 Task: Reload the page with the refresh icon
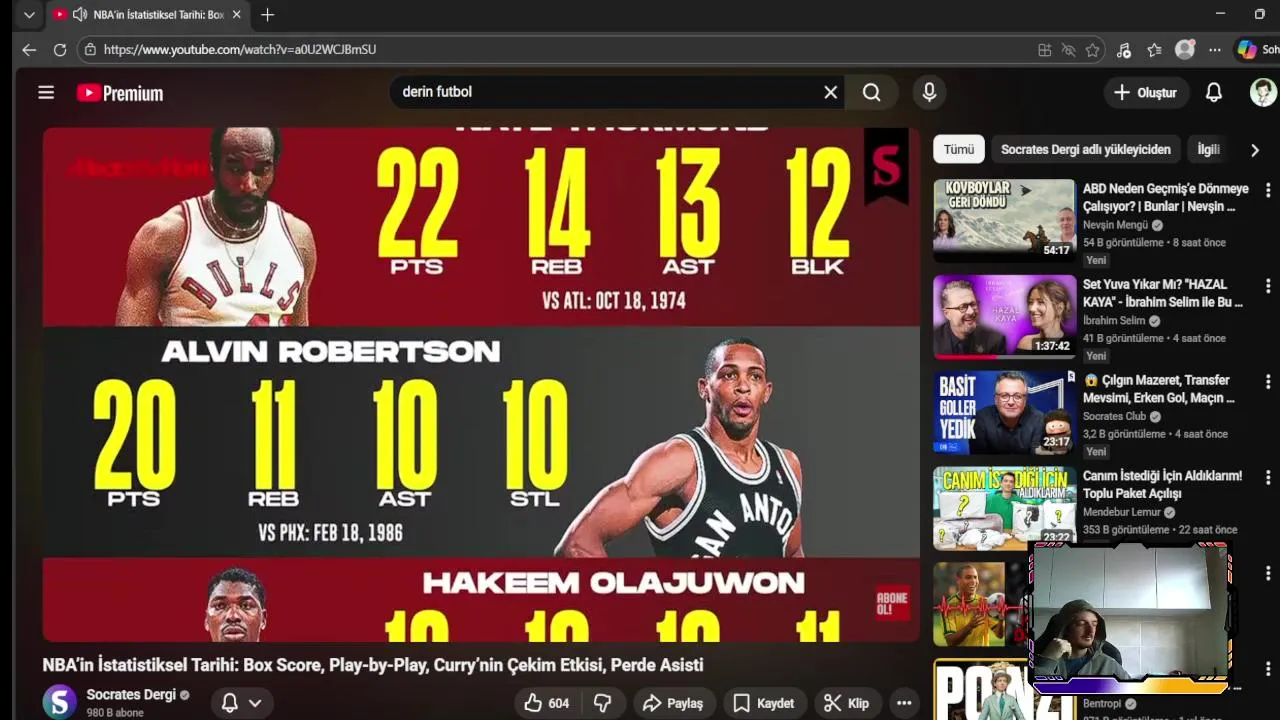(60, 49)
